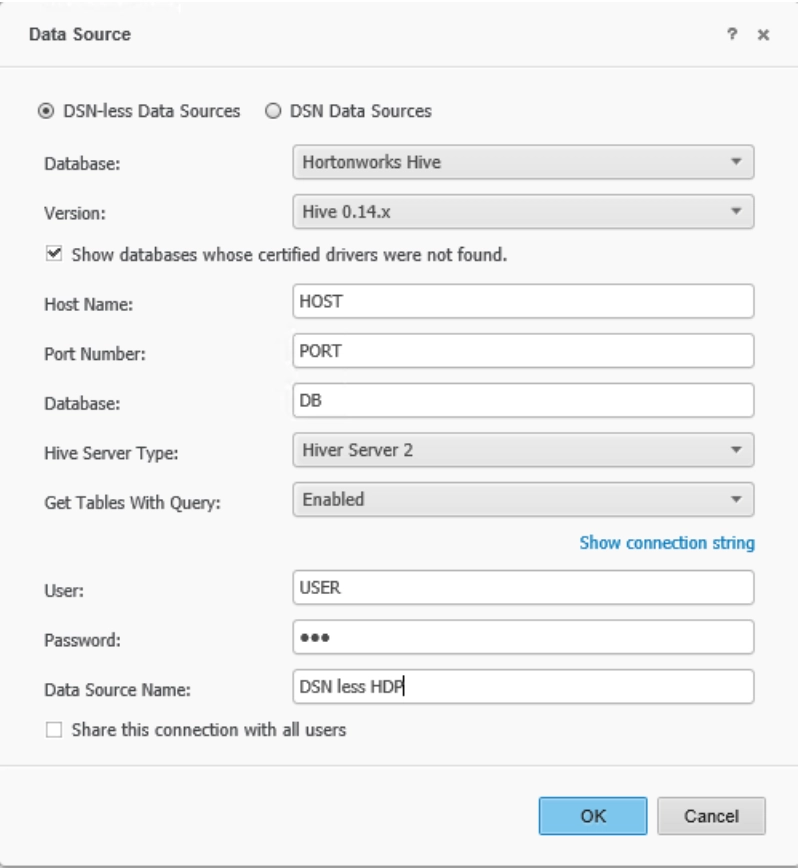
Task: Open the Hive Server Type dropdown
Action: (523, 450)
